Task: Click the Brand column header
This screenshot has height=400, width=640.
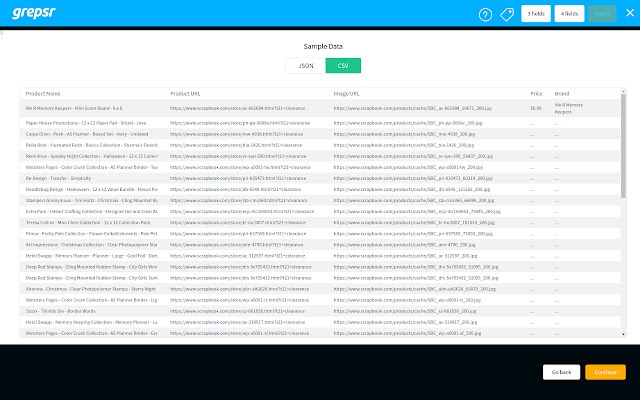Action: pos(562,93)
